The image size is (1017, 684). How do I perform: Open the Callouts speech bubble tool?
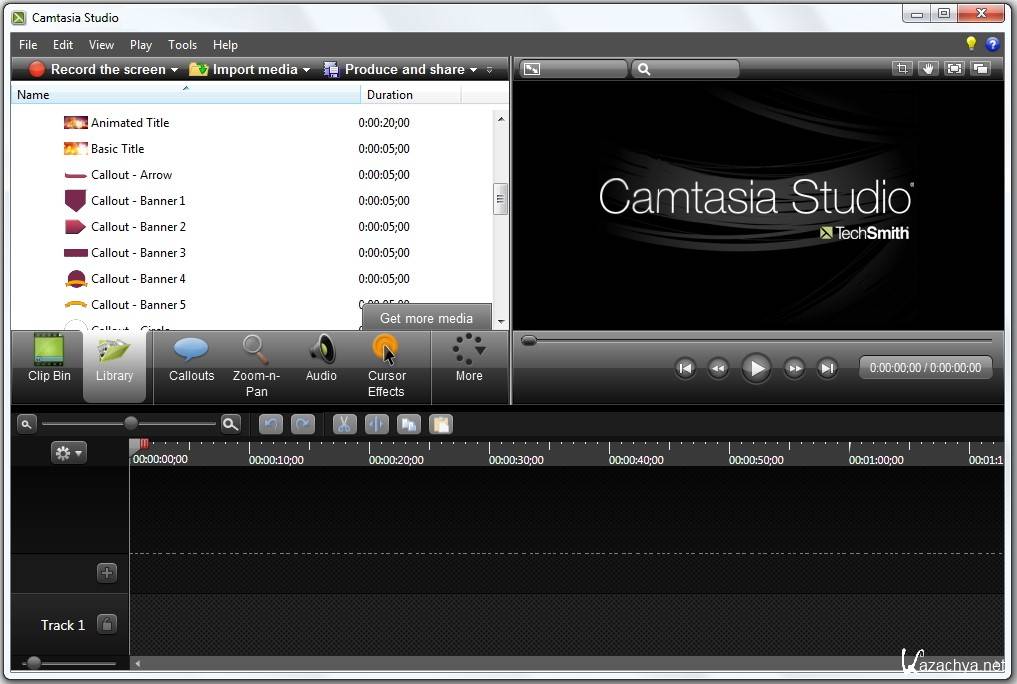pyautogui.click(x=191, y=359)
